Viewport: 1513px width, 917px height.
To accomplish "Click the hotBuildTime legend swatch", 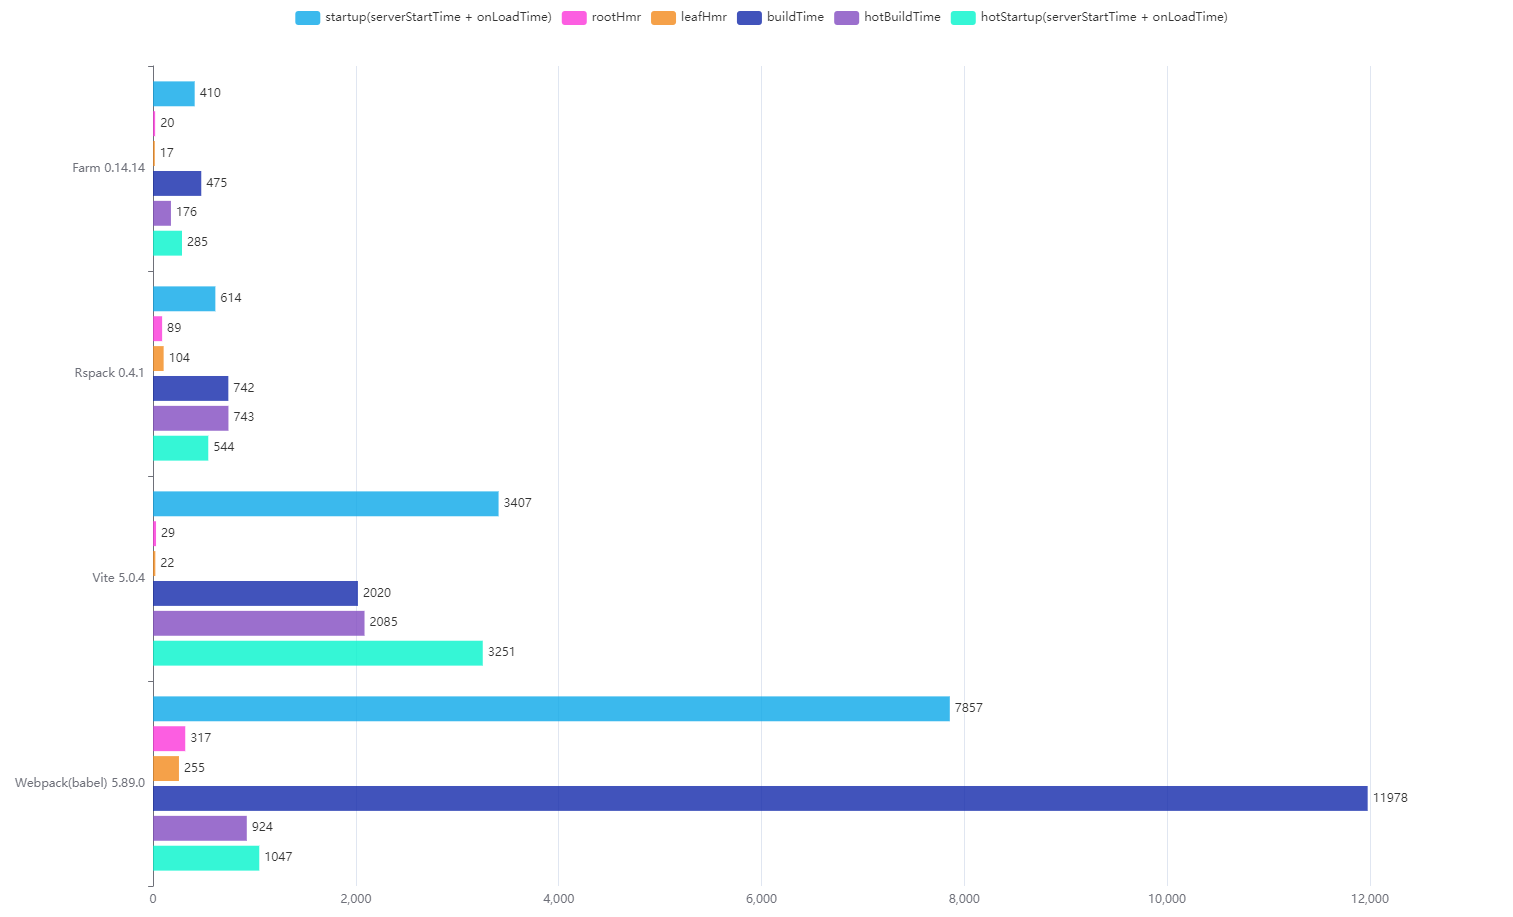I will click(x=846, y=17).
